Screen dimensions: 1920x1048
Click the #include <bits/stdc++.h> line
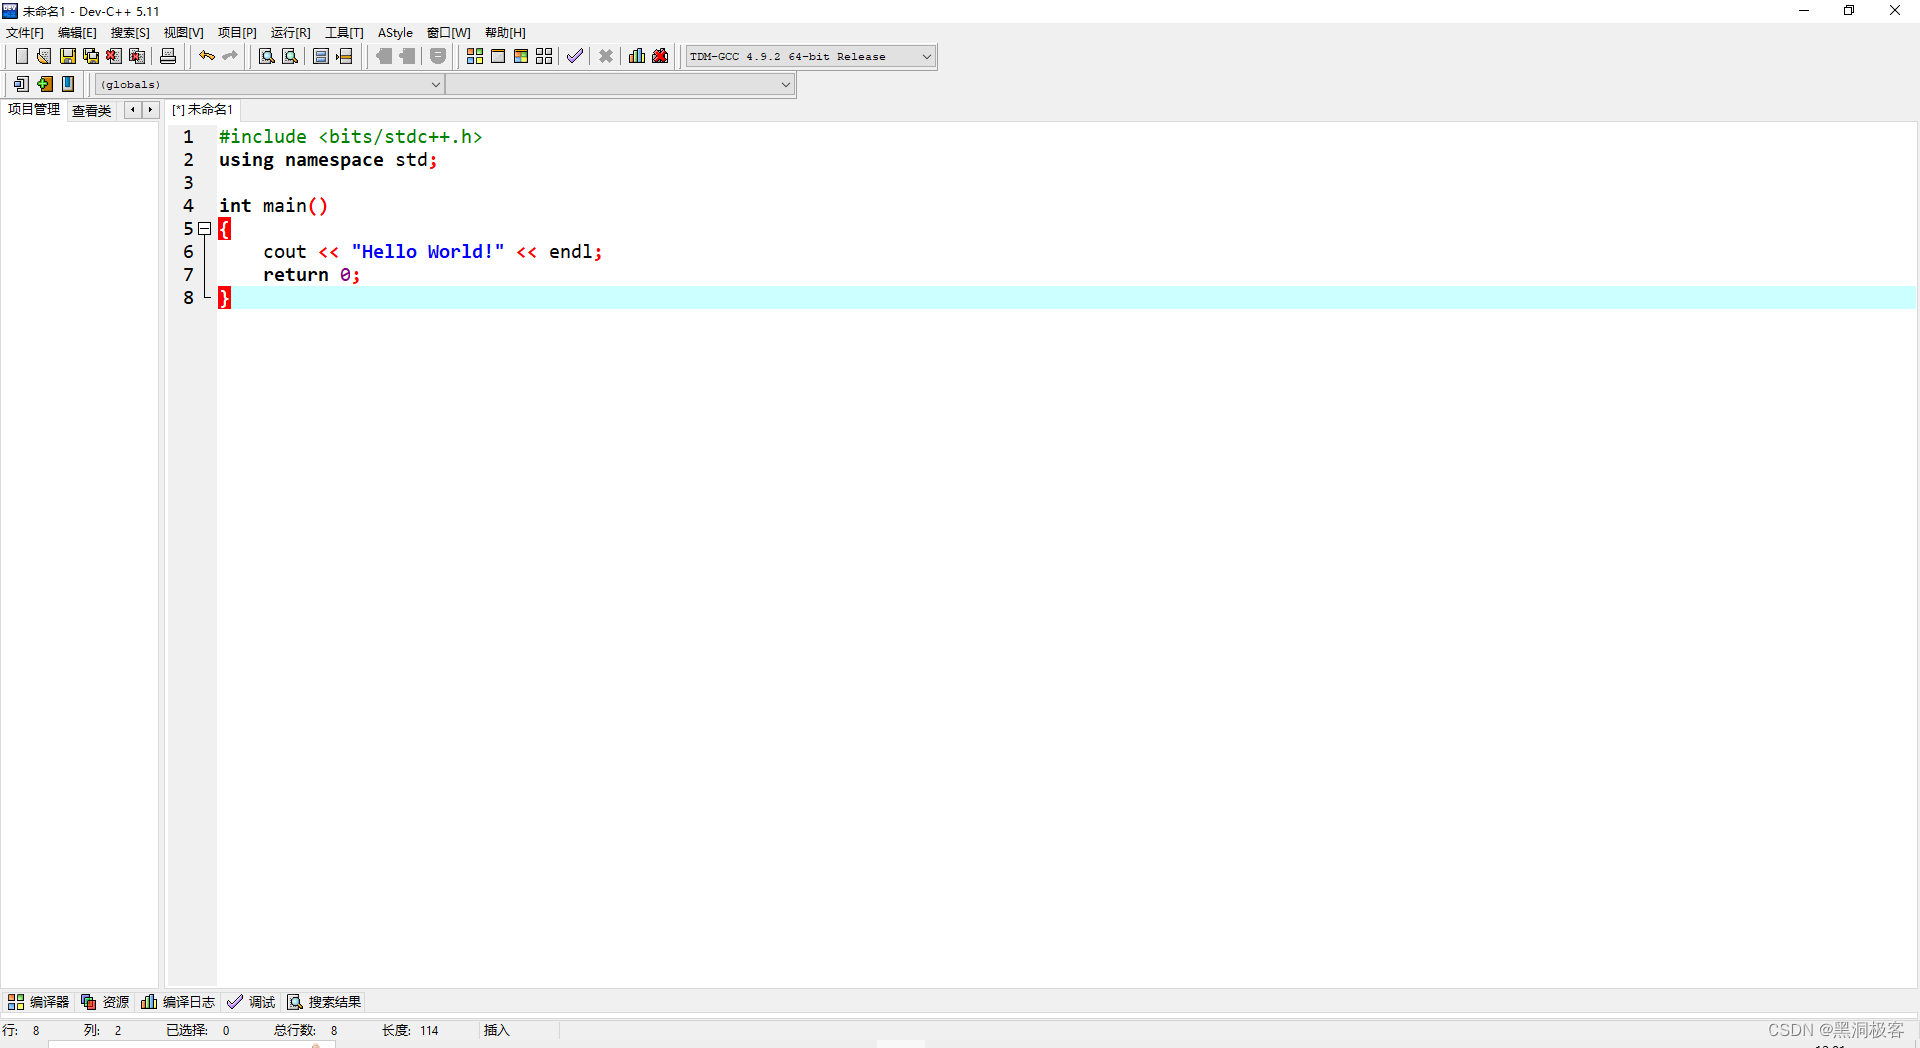pos(351,137)
